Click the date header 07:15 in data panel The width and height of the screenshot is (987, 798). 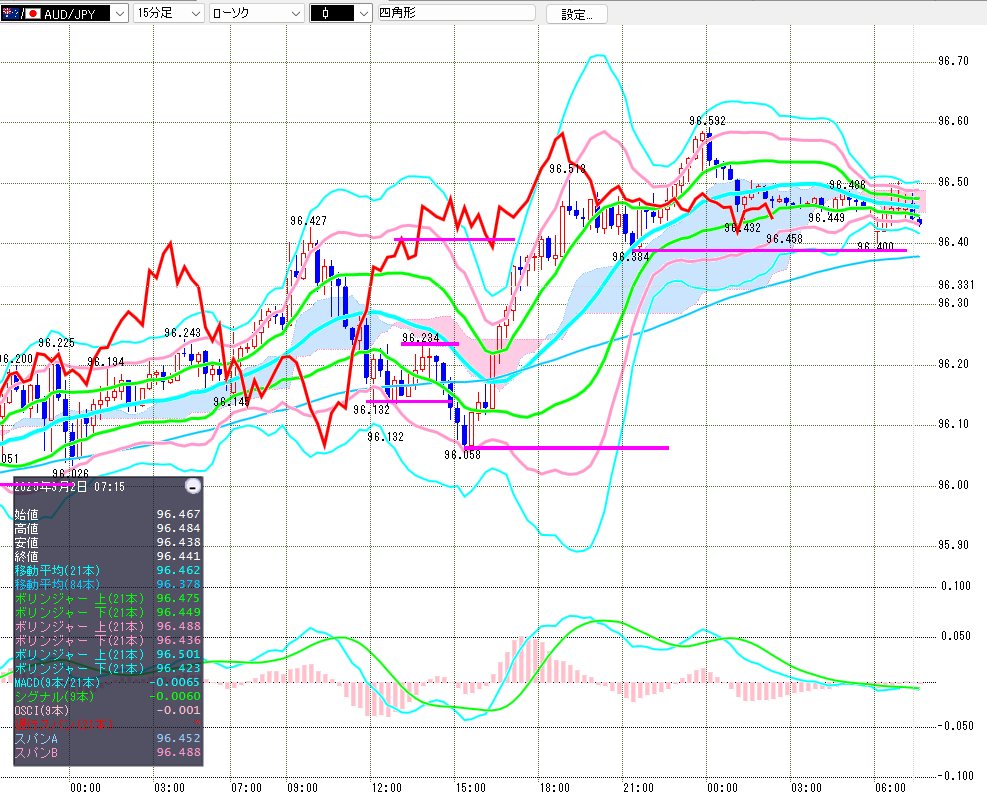(69, 486)
